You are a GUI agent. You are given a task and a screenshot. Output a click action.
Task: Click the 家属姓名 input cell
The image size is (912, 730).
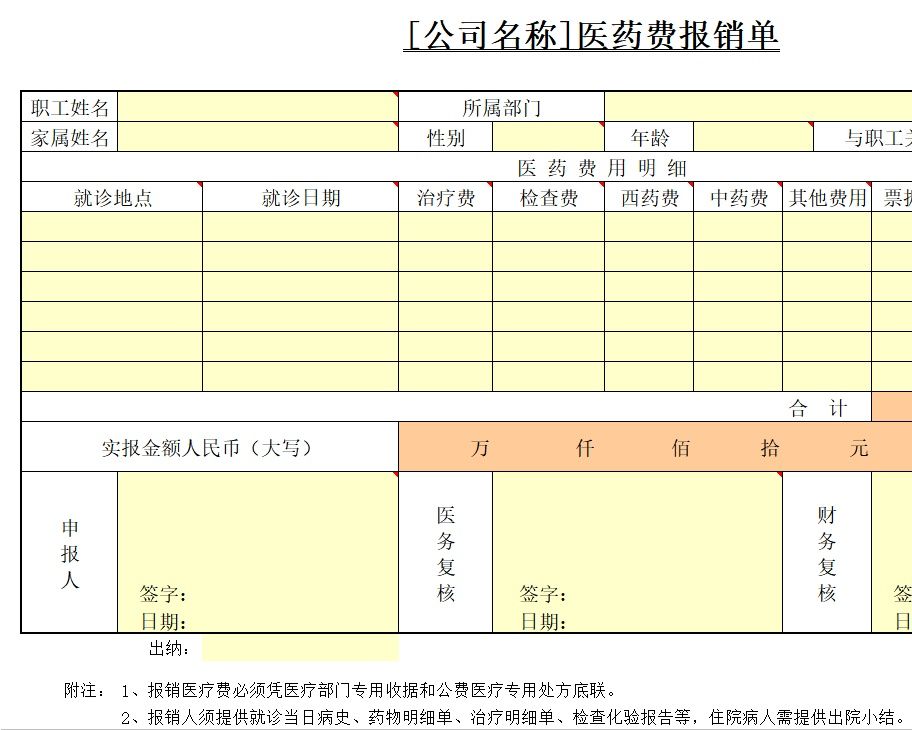(x=260, y=137)
